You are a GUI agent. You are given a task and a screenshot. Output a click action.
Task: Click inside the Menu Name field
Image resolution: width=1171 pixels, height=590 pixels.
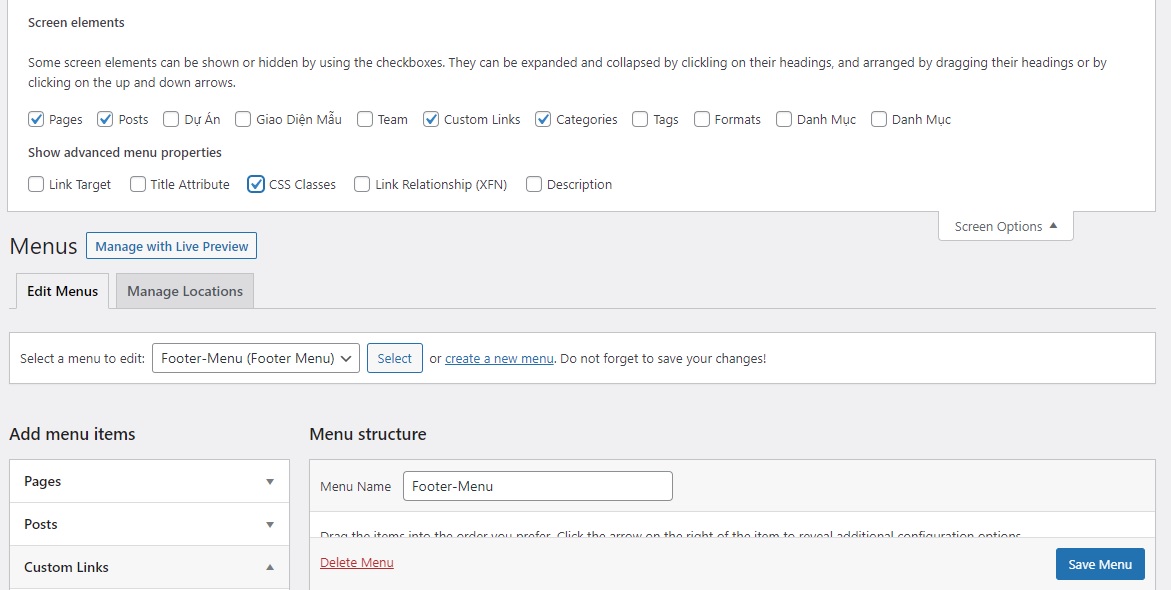point(537,486)
